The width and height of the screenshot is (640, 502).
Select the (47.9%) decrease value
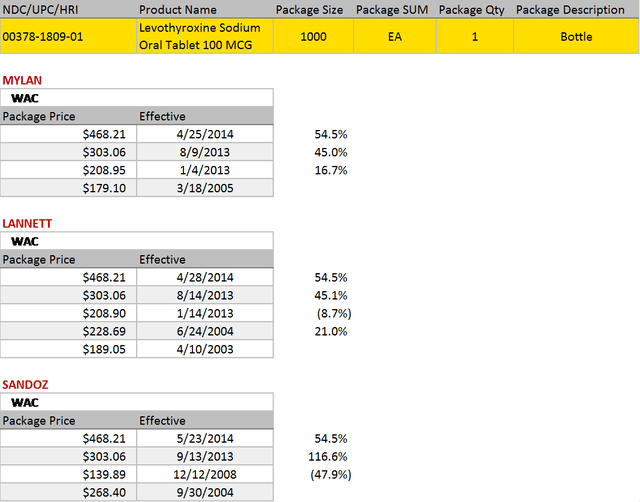pos(331,475)
